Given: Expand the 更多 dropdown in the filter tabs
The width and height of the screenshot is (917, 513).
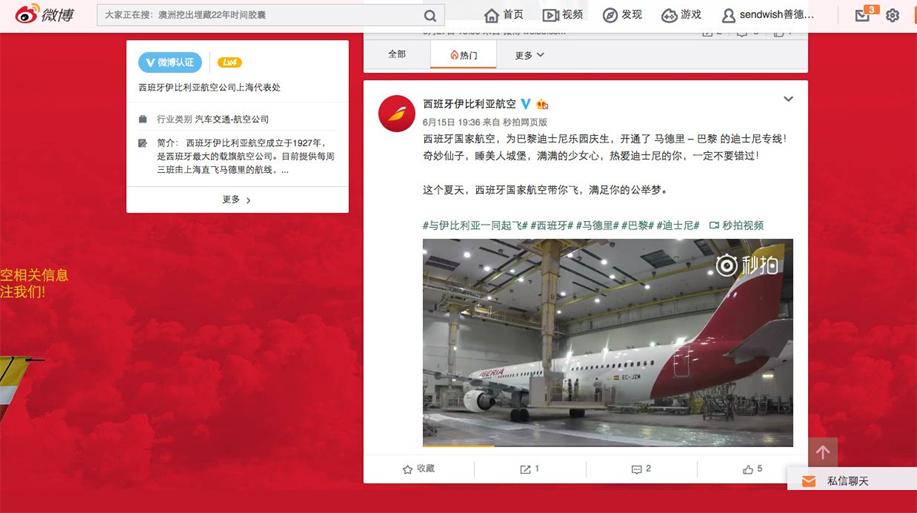Looking at the screenshot, I should tap(529, 55).
